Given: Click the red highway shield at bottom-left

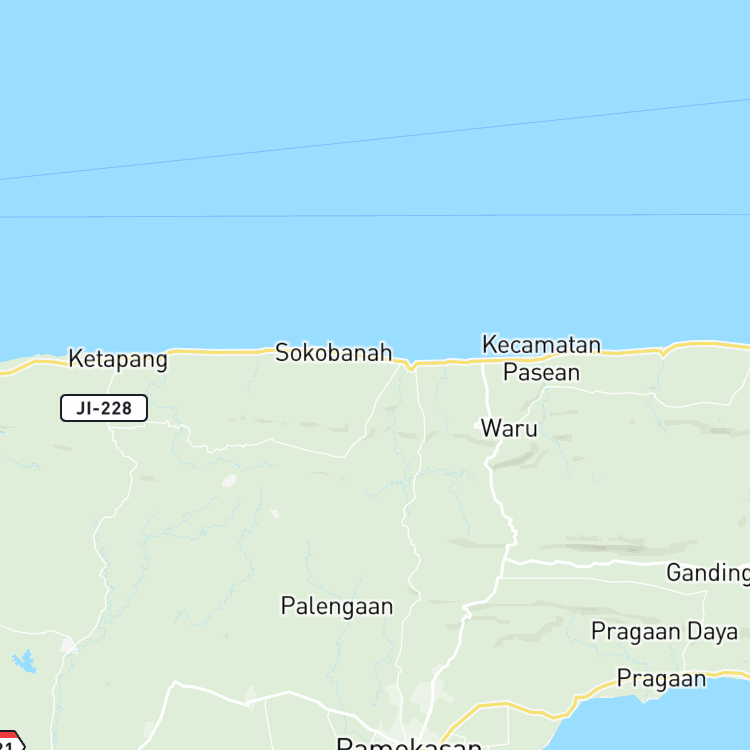Looking at the screenshot, I should tap(11, 741).
